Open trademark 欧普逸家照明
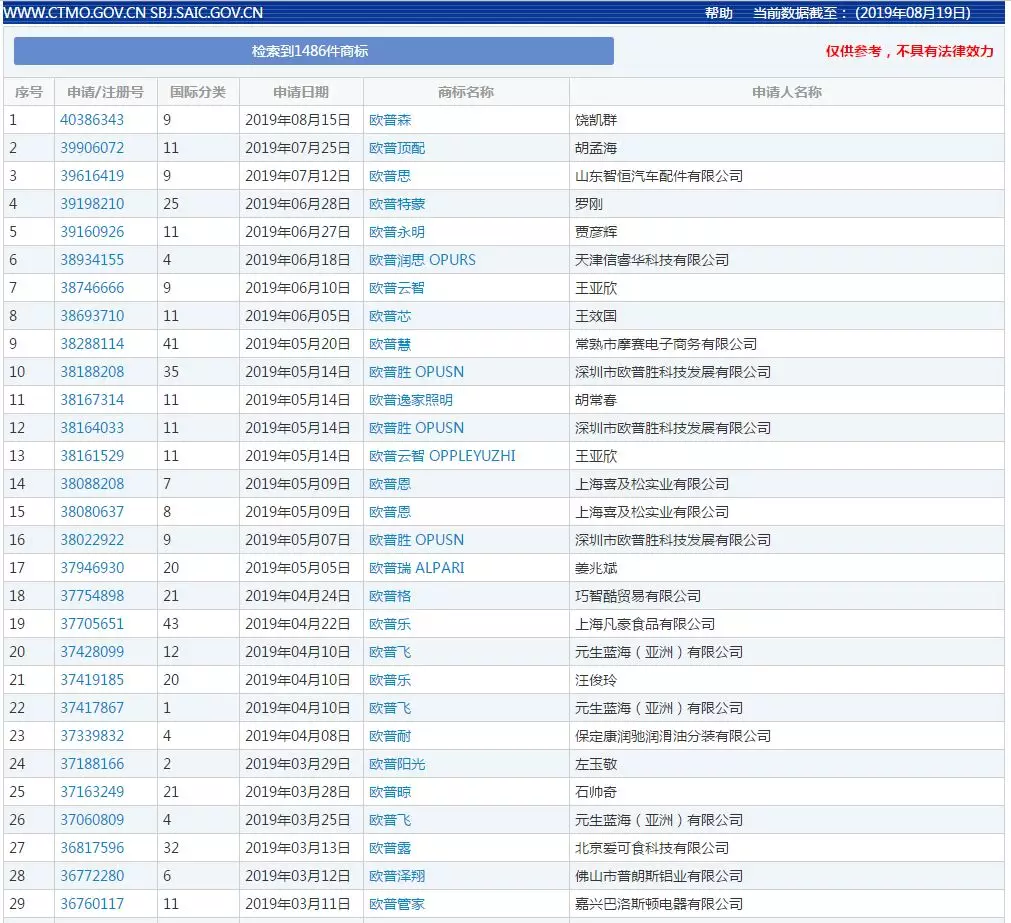This screenshot has width=1011, height=923. (x=410, y=400)
